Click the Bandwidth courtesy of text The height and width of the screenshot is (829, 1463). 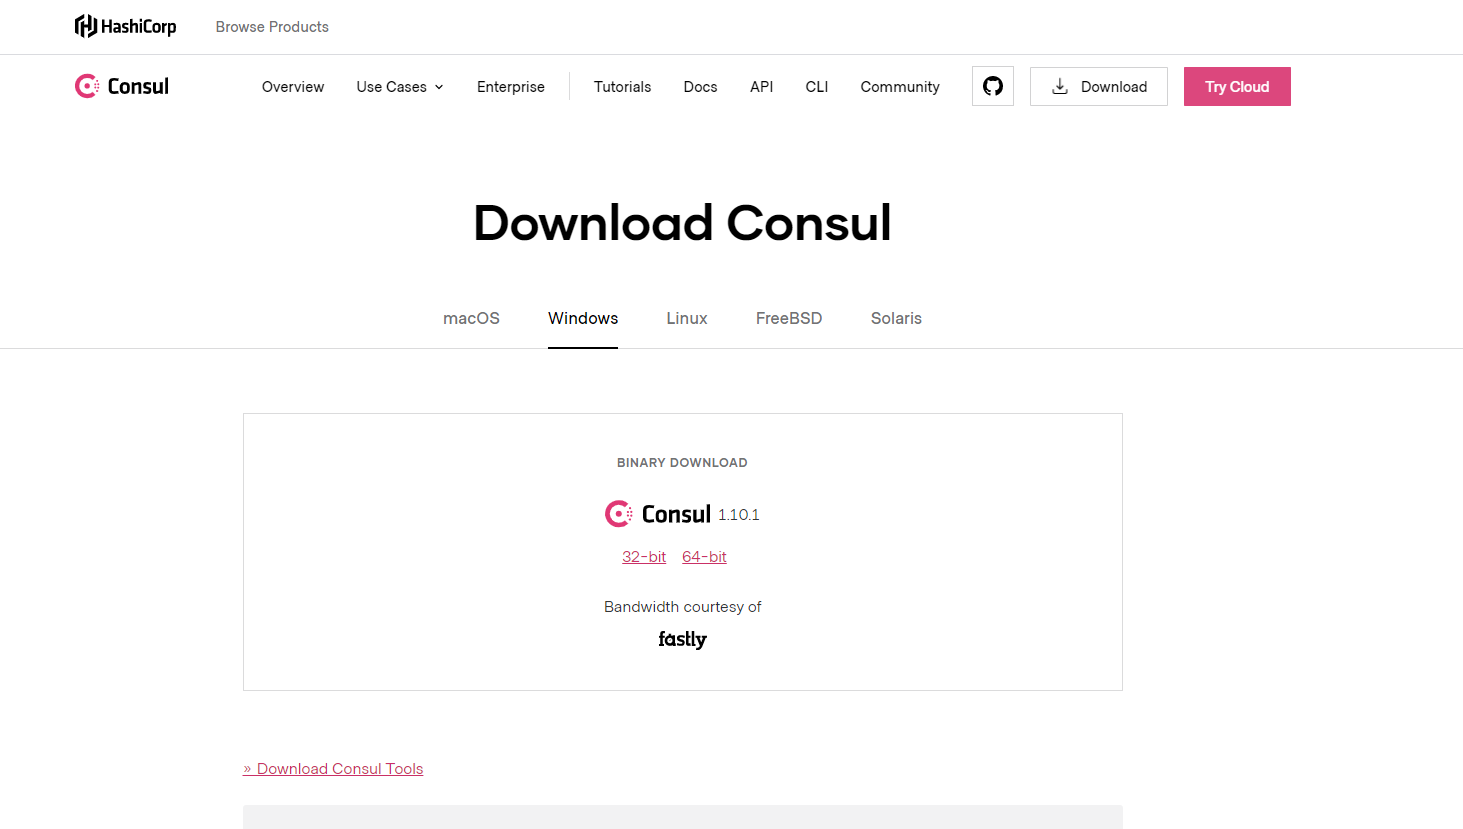pyautogui.click(x=682, y=607)
